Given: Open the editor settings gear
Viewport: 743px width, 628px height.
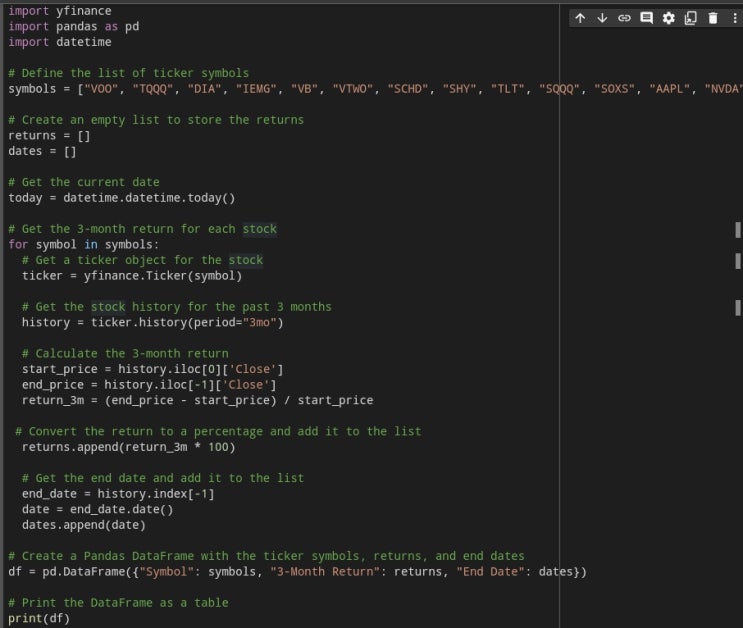Looking at the screenshot, I should pos(668,18).
